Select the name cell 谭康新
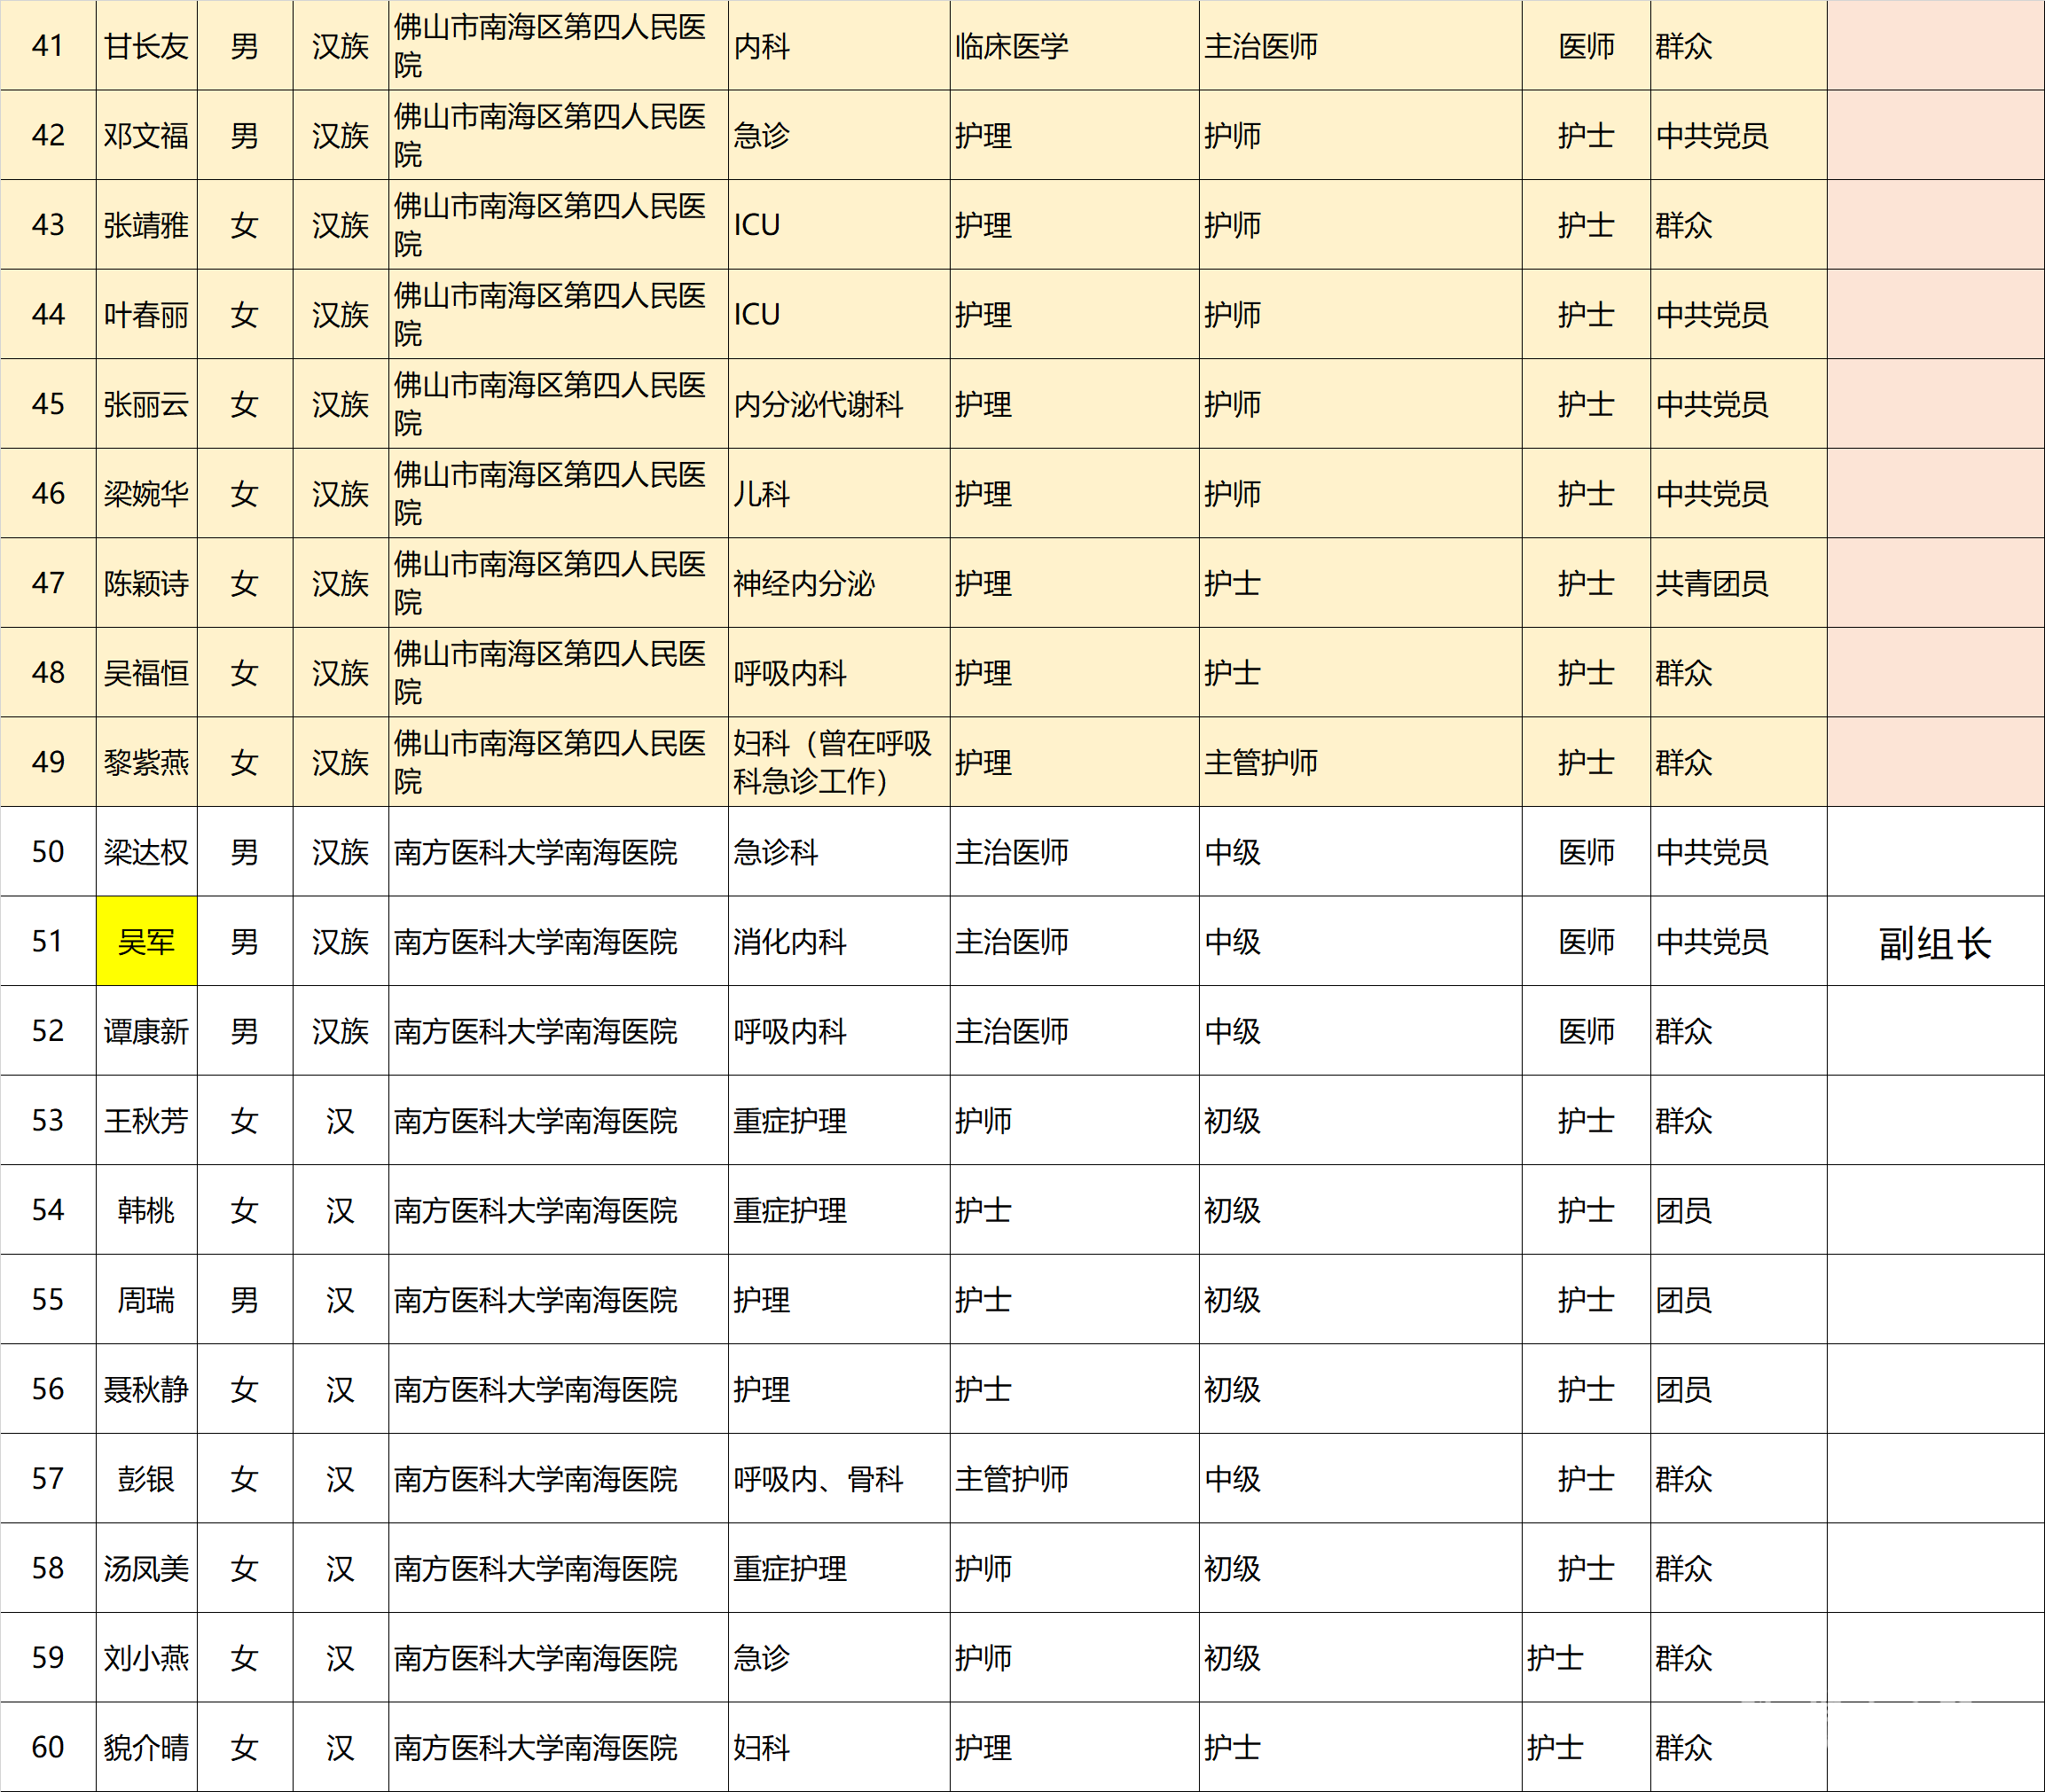2045x1792 pixels. 147,1031
